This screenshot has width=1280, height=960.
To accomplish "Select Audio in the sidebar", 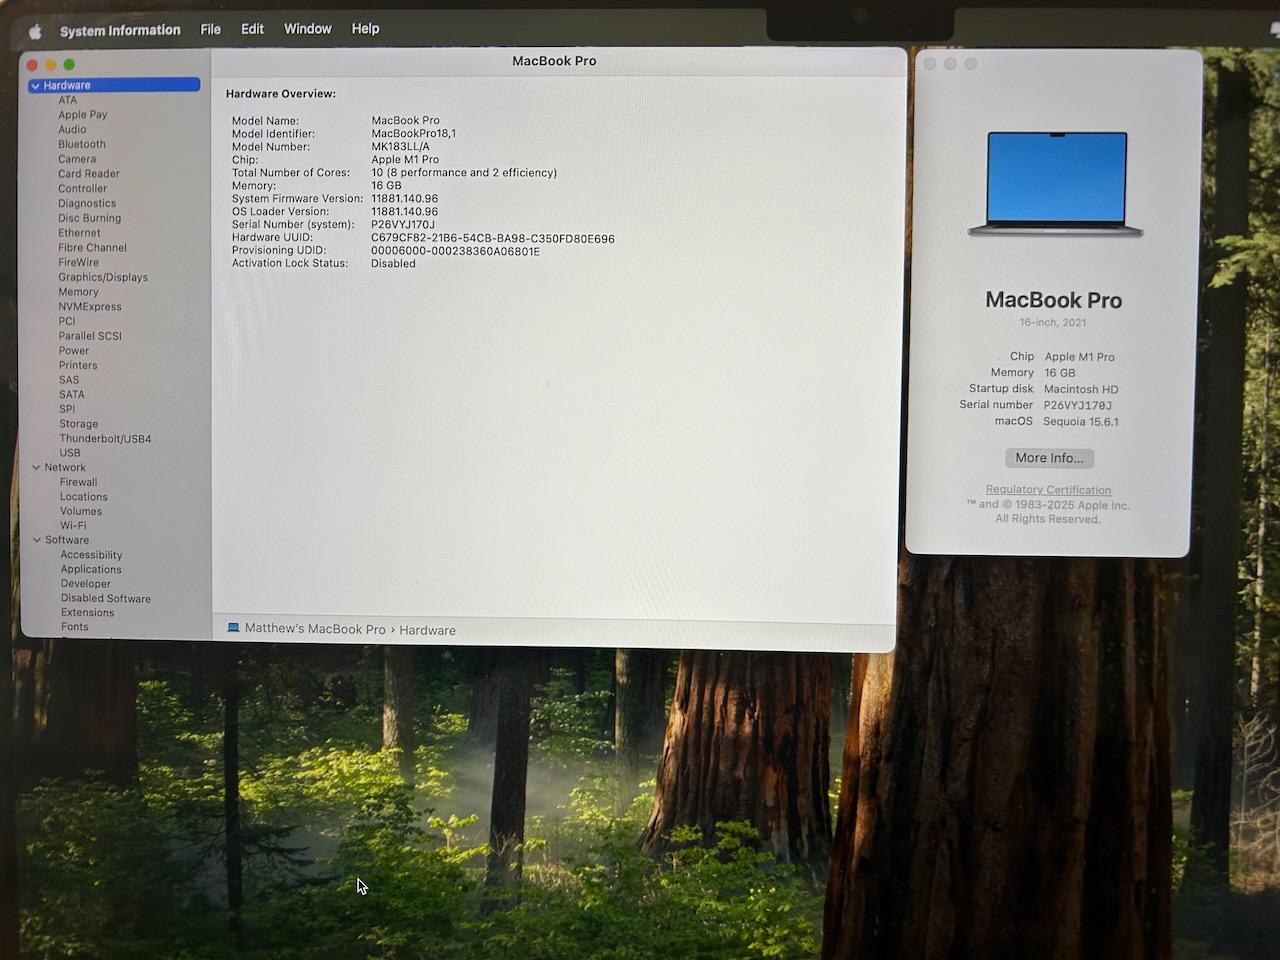I will [72, 129].
